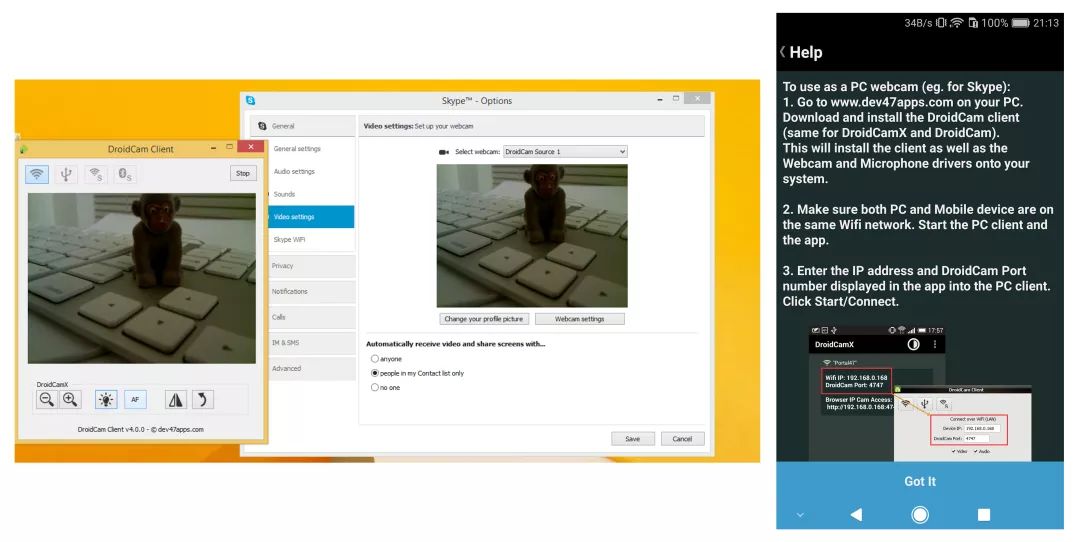Expand the General section in Skype Options
The width and height of the screenshot is (1080, 542).
coord(303,126)
